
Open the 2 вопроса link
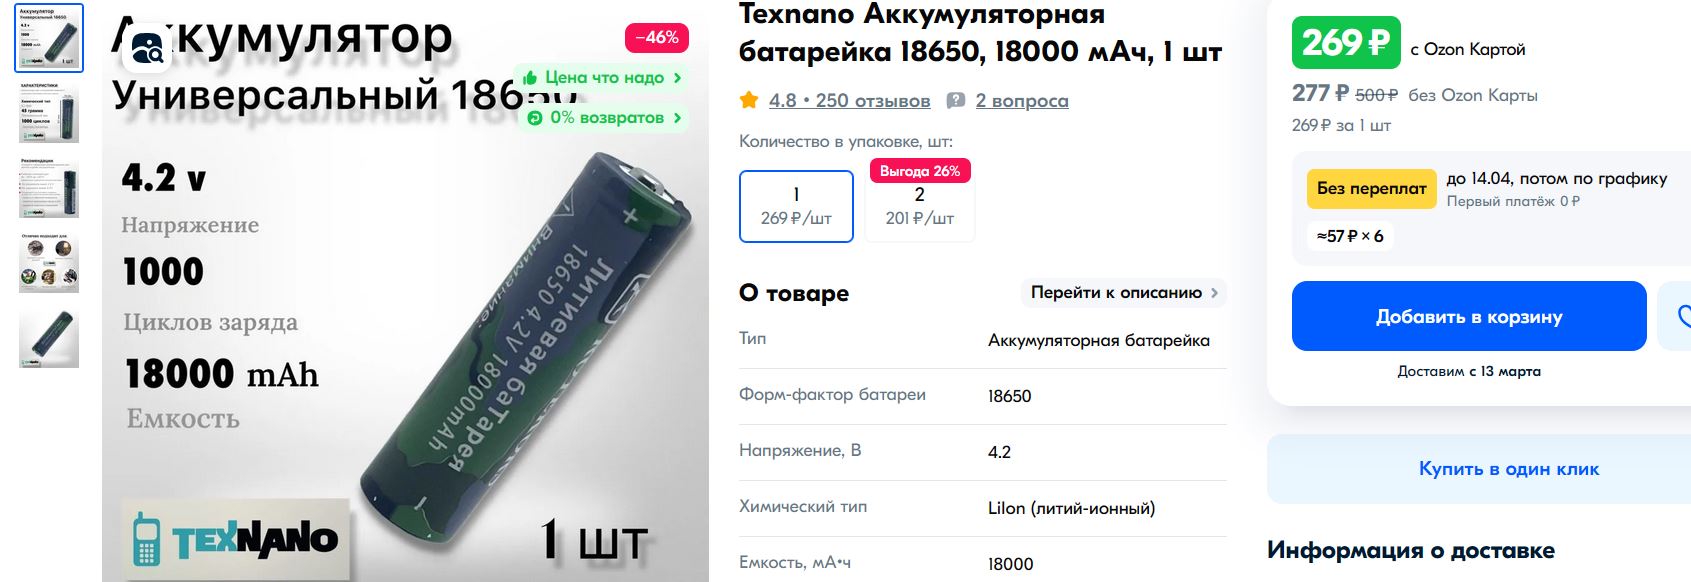point(1022,100)
